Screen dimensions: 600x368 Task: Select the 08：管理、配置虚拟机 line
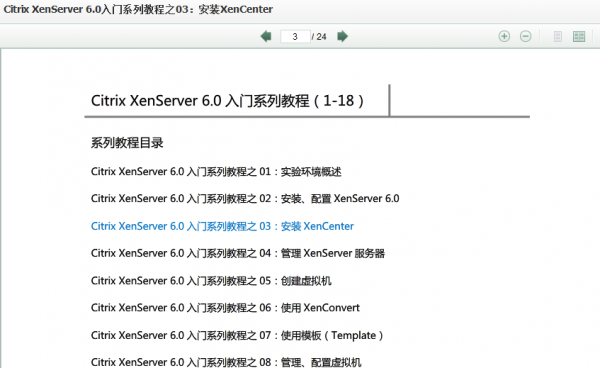[x=226, y=362]
